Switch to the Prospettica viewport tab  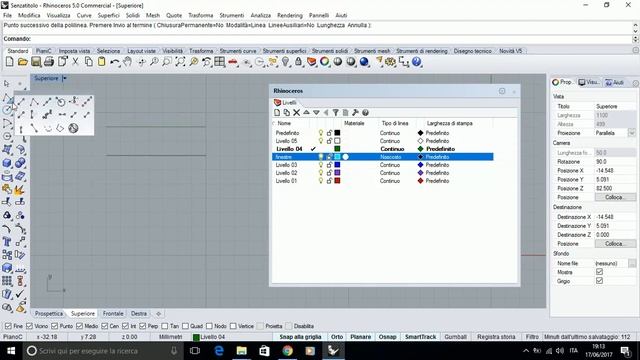49,313
